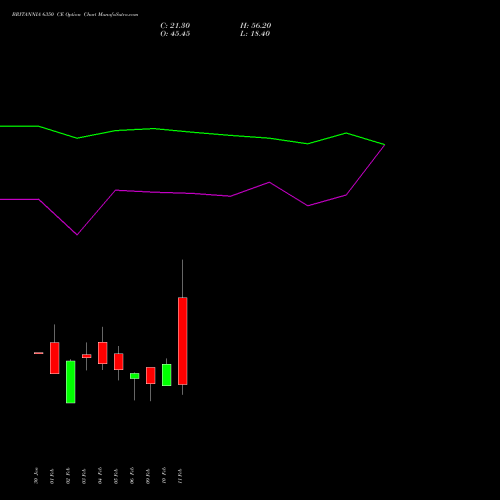Click the large green candlestick for 02 Feb

click(x=71, y=382)
